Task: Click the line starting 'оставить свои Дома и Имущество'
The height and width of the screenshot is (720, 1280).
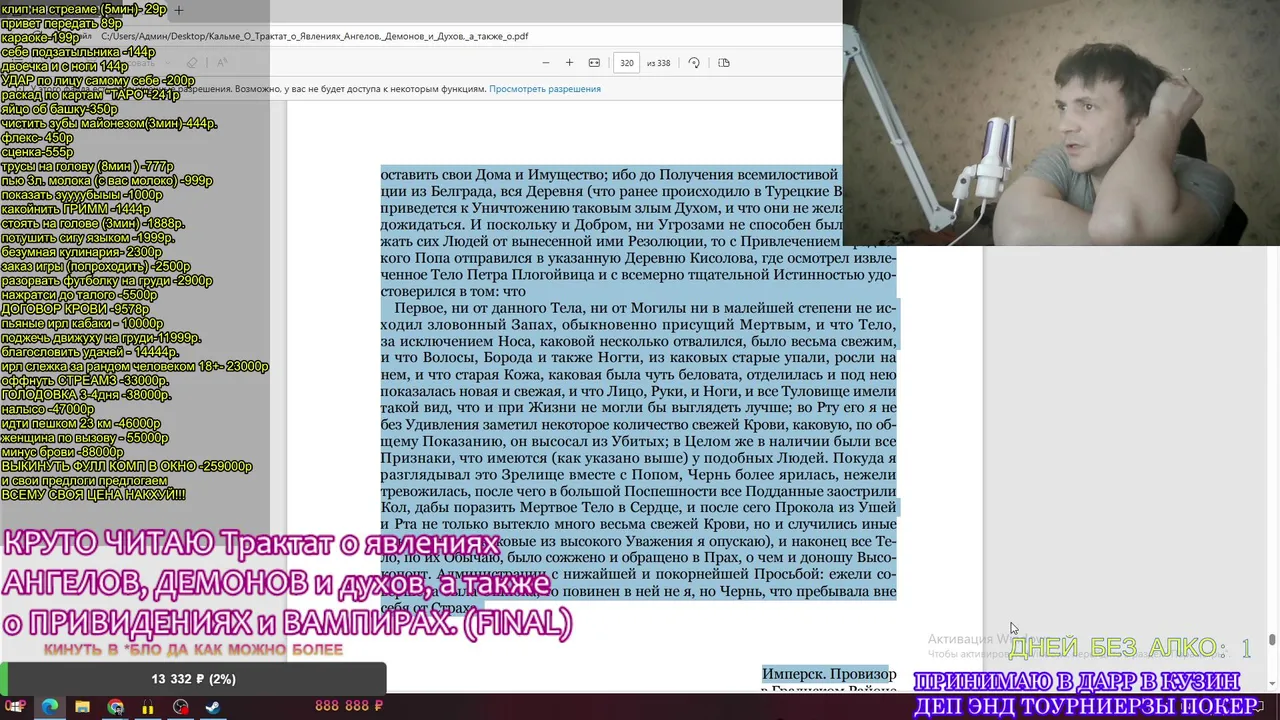Action: click(609, 175)
